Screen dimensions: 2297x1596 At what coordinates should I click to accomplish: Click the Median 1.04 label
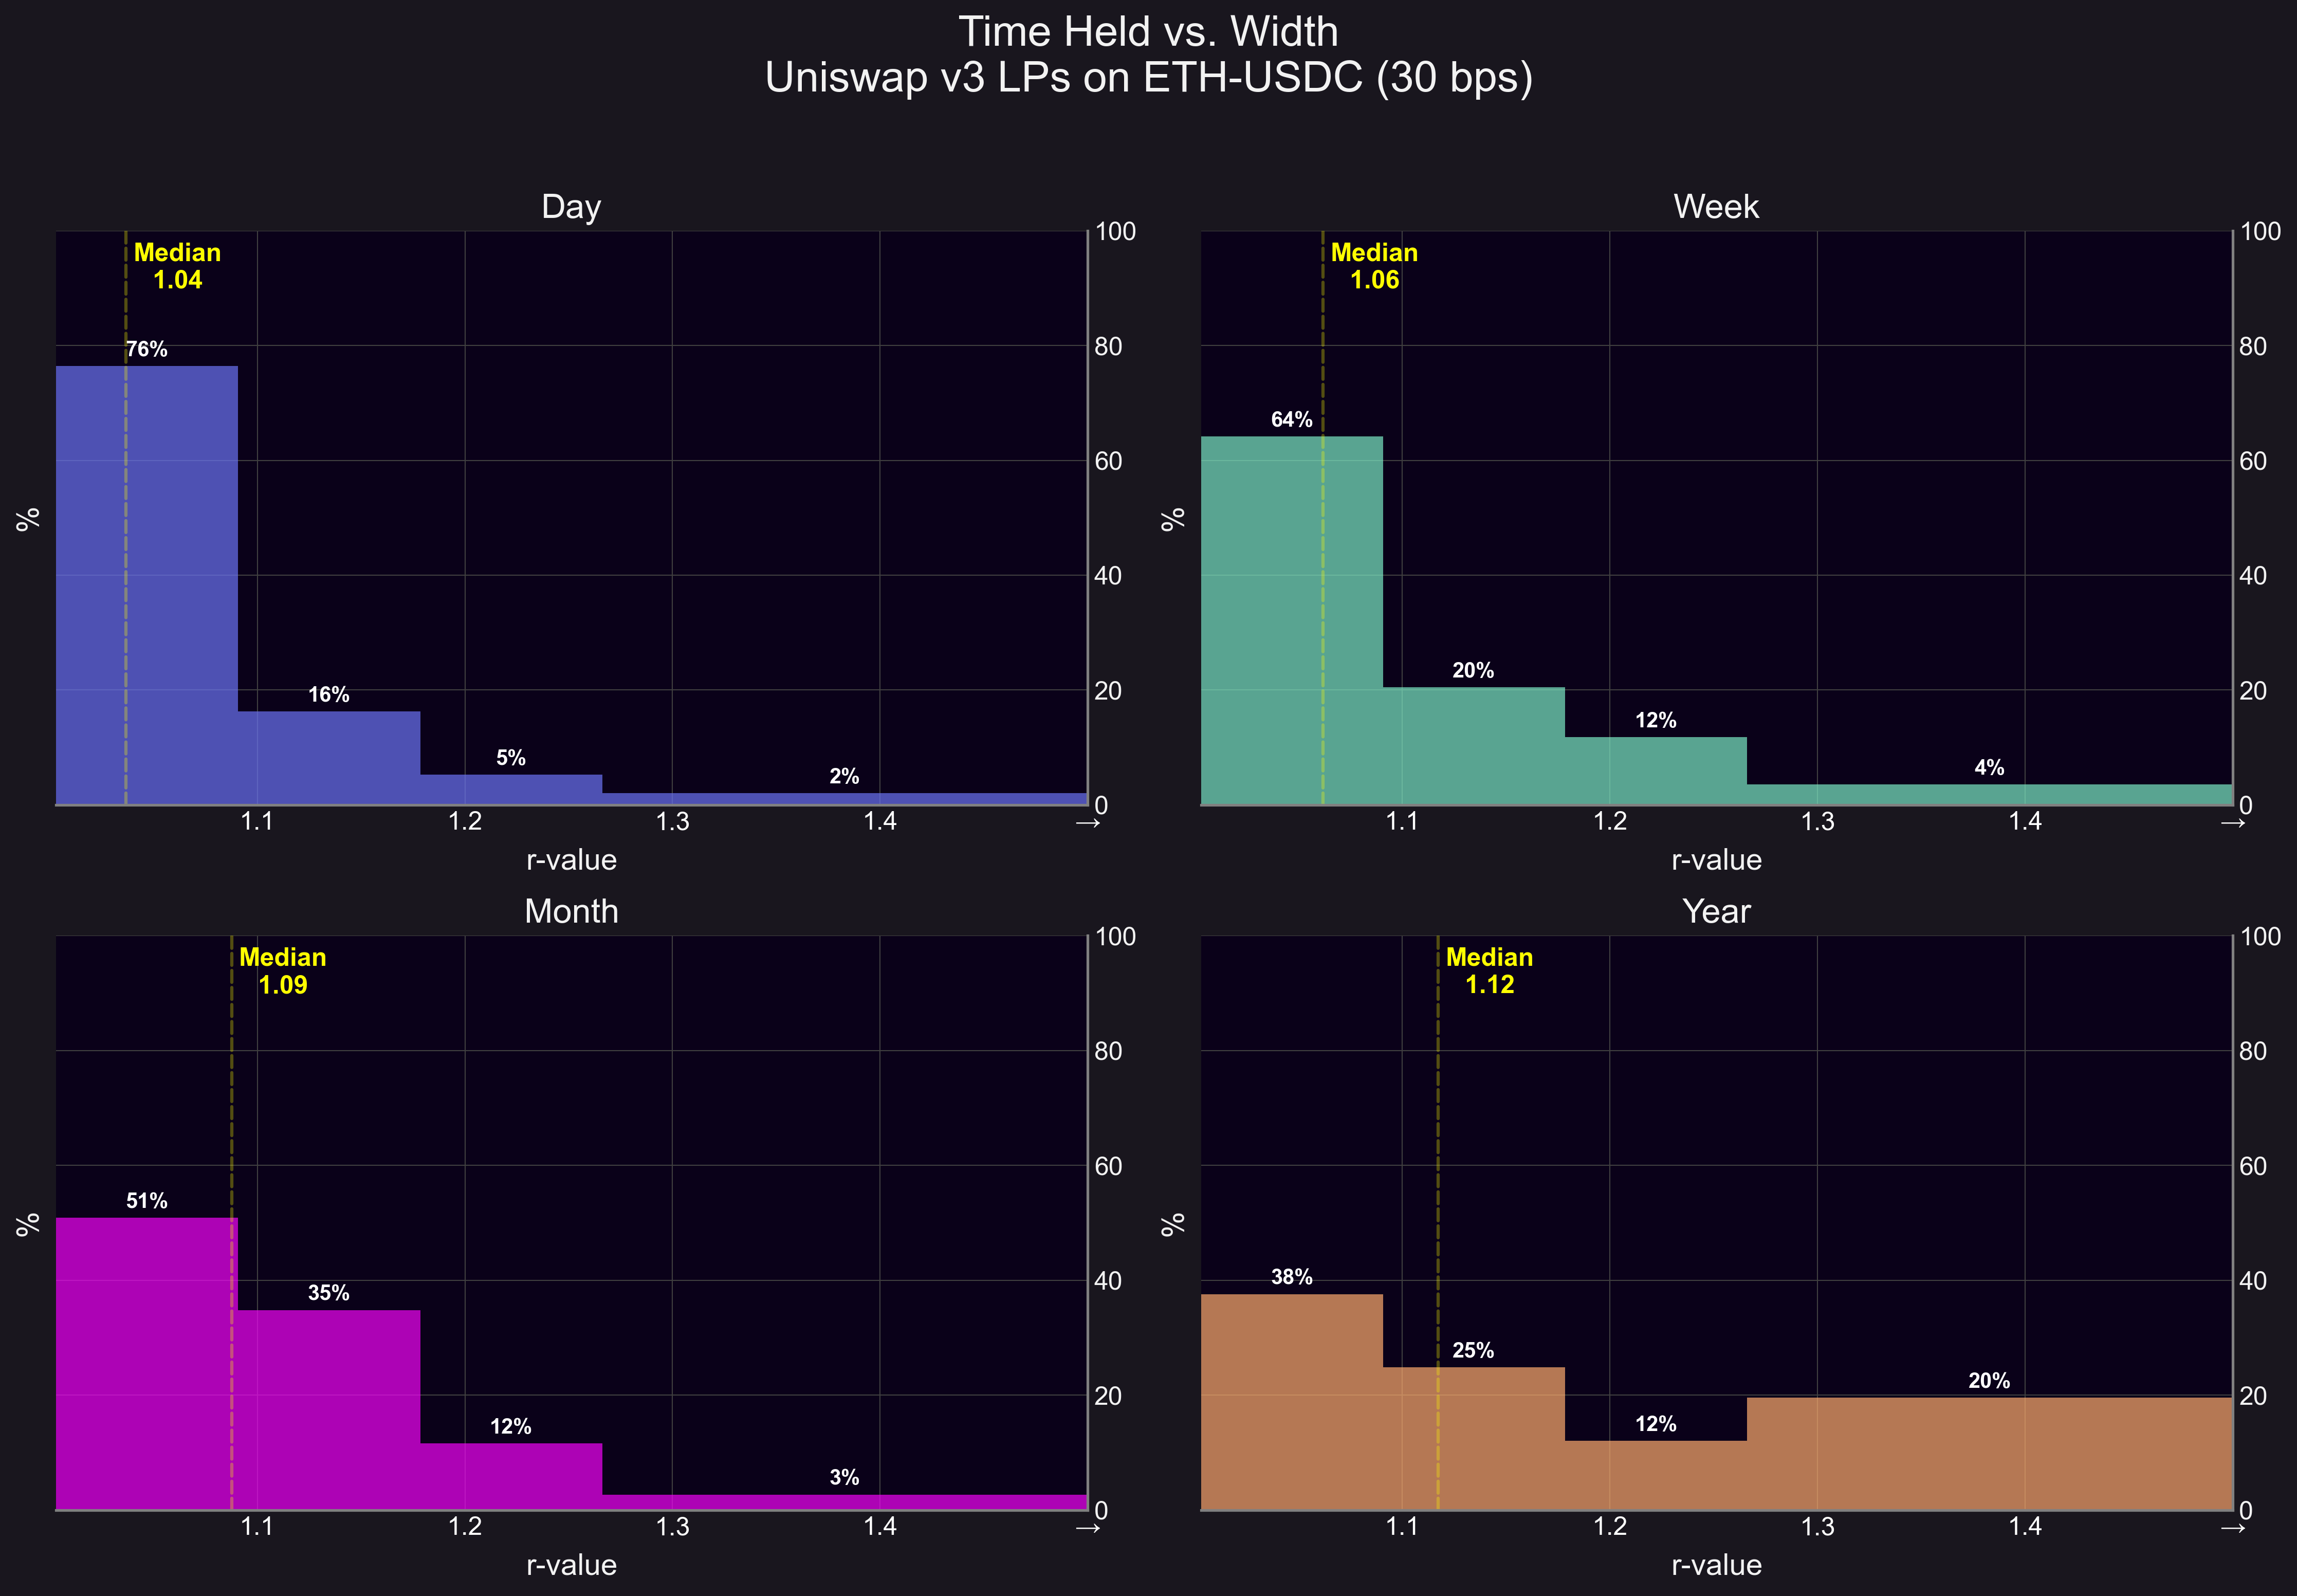[177, 266]
